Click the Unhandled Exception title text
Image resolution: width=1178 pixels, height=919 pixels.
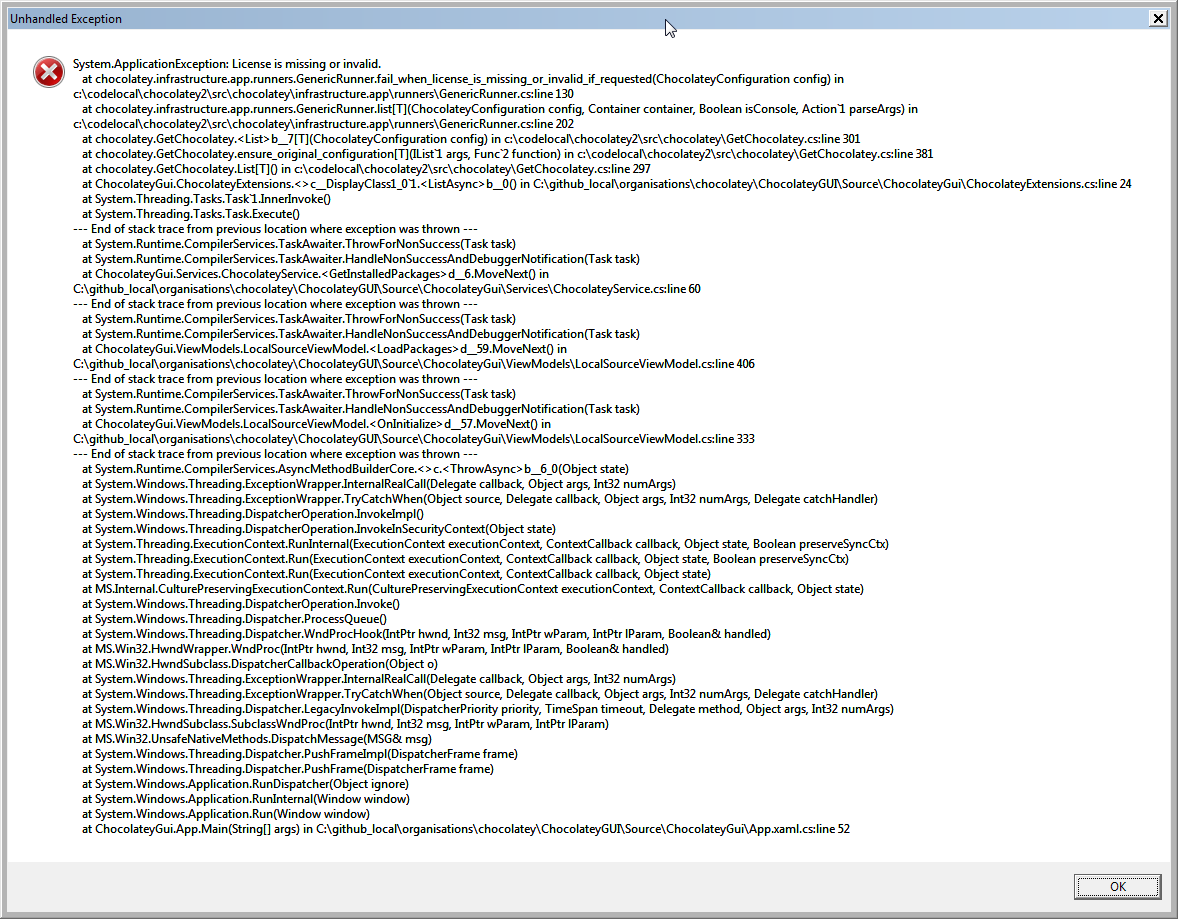[66, 19]
